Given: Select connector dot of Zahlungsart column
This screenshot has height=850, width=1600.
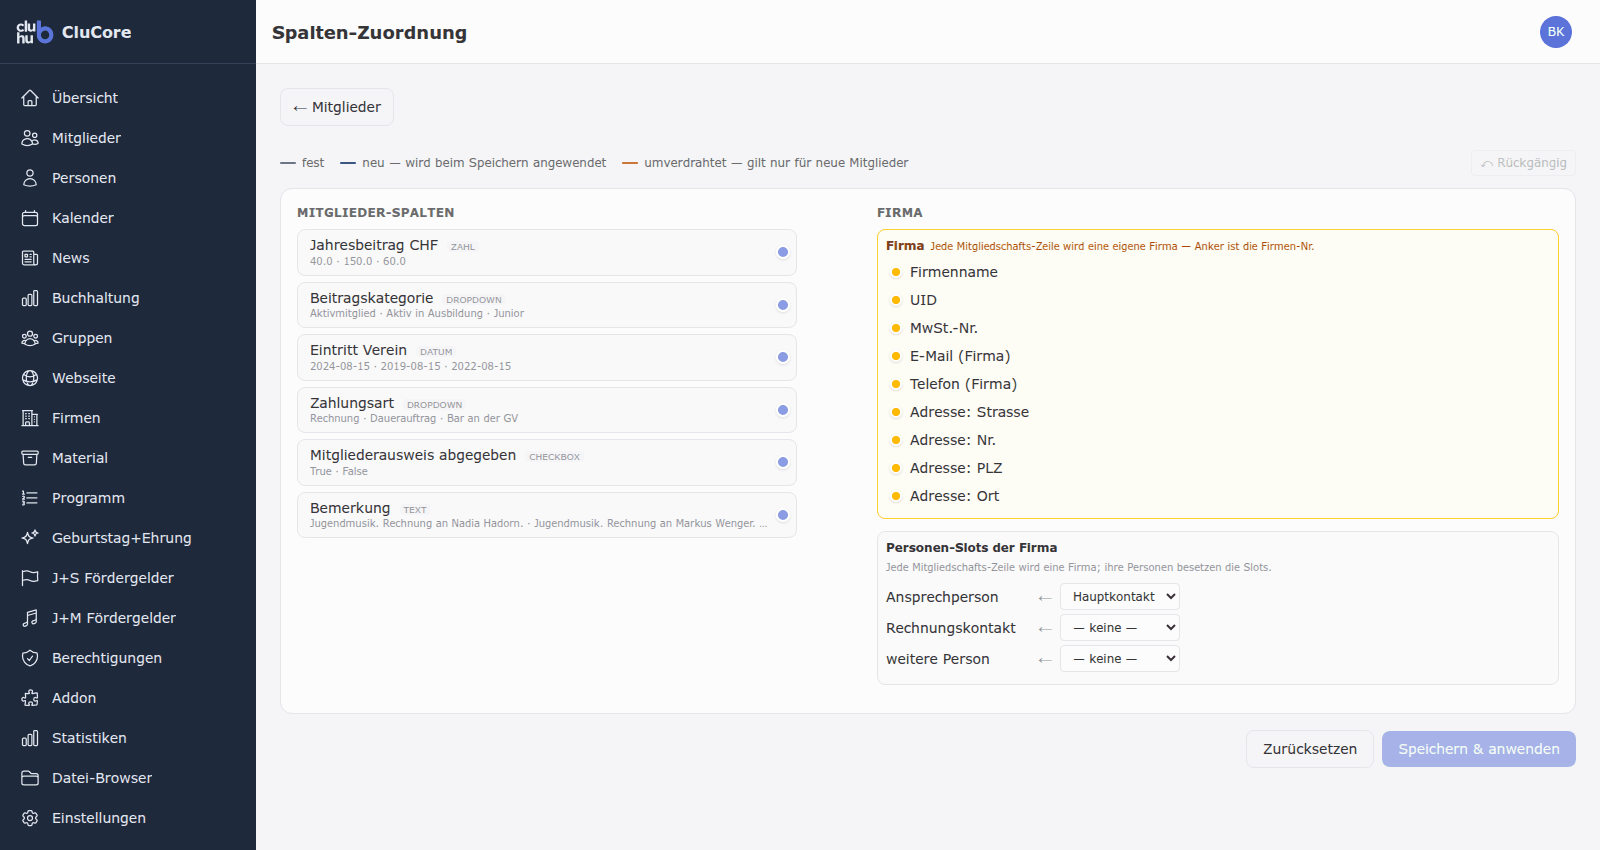Looking at the screenshot, I should click(783, 410).
